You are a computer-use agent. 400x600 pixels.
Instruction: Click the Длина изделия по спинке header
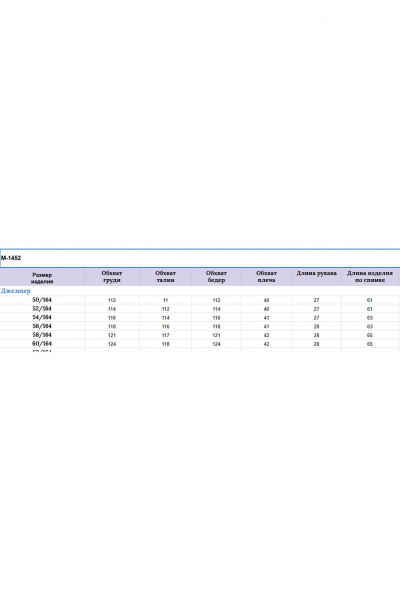[x=370, y=277]
